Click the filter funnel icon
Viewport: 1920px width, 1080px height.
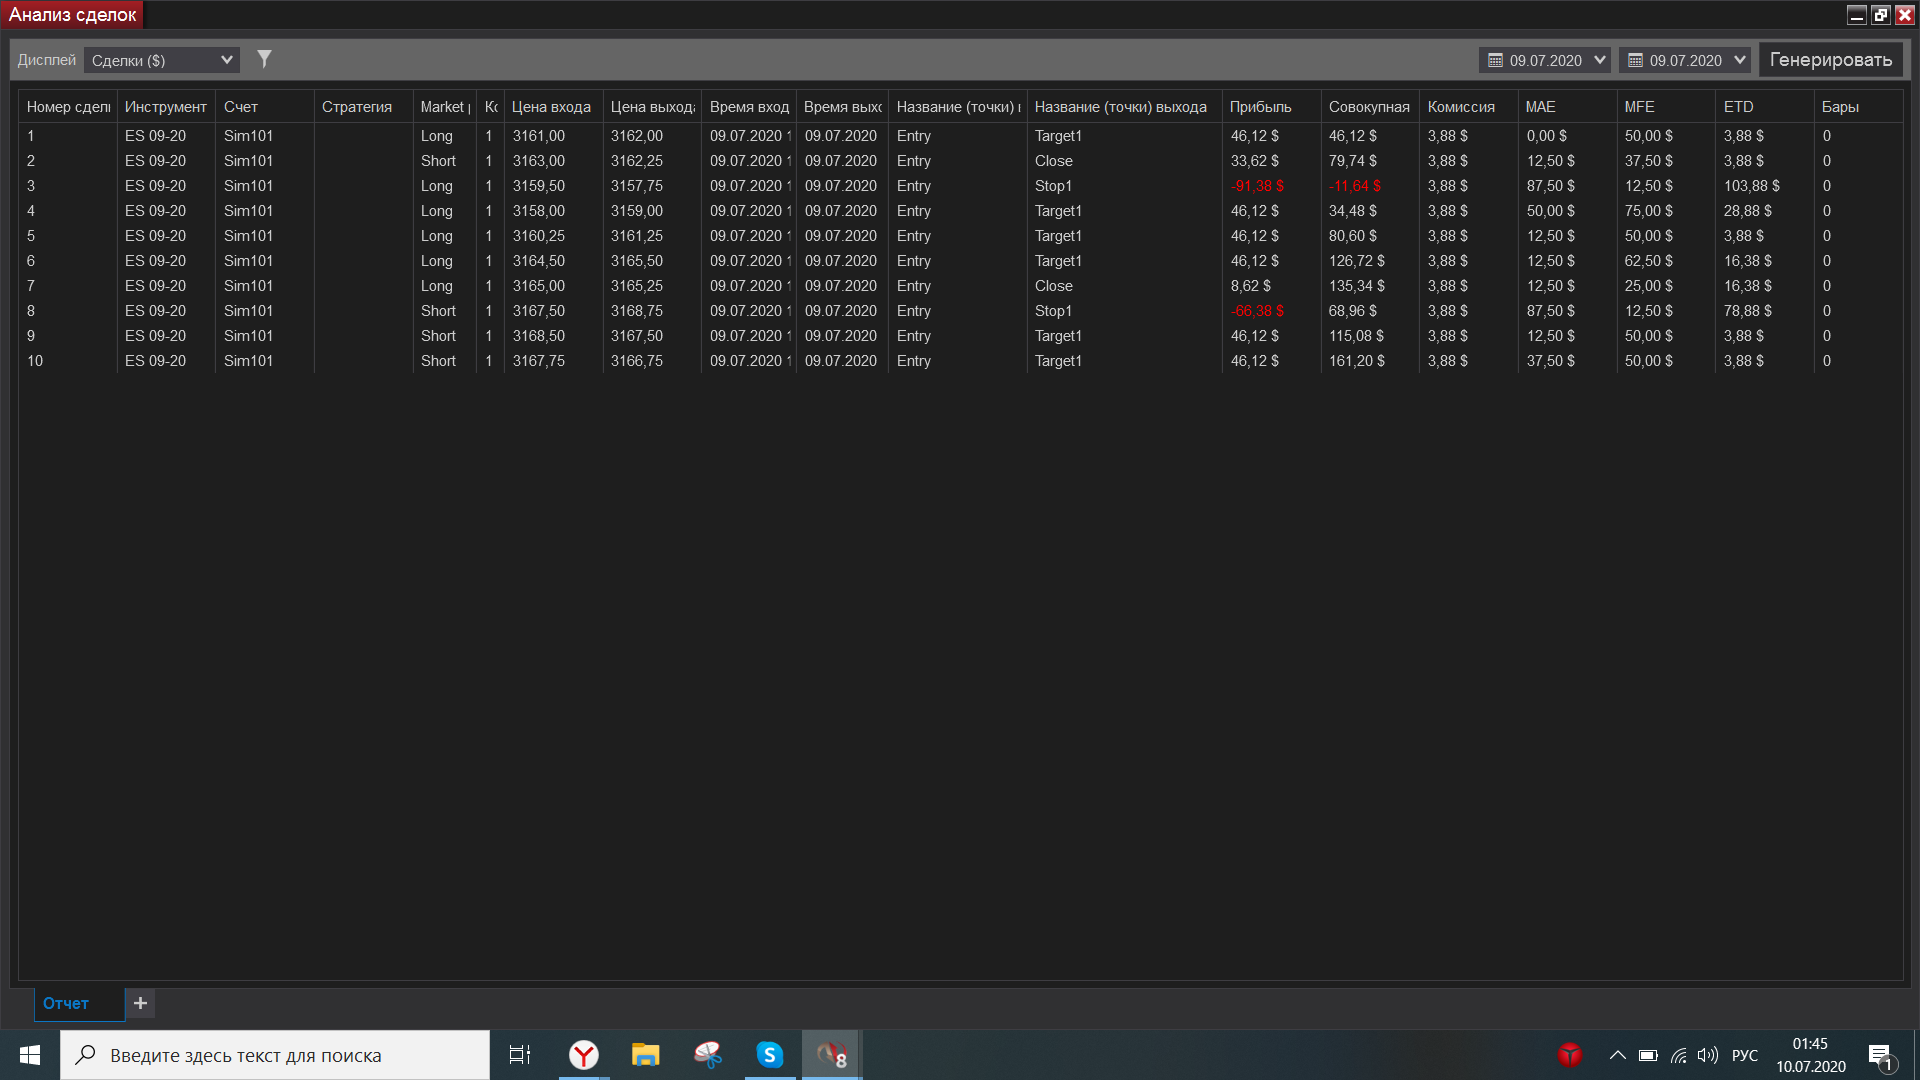[x=264, y=59]
